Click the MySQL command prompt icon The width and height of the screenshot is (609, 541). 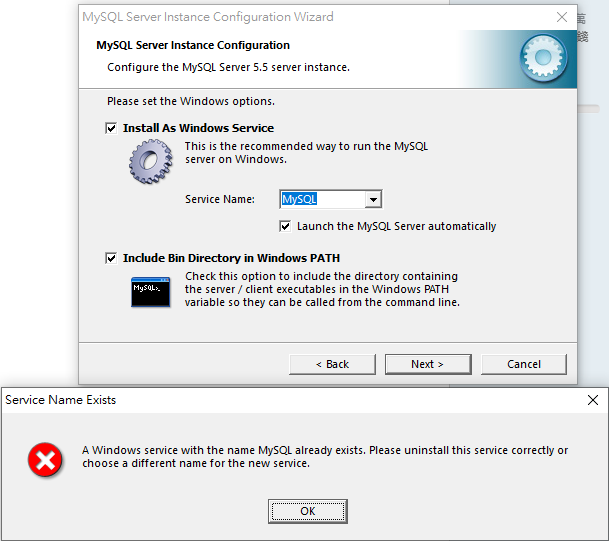point(151,292)
